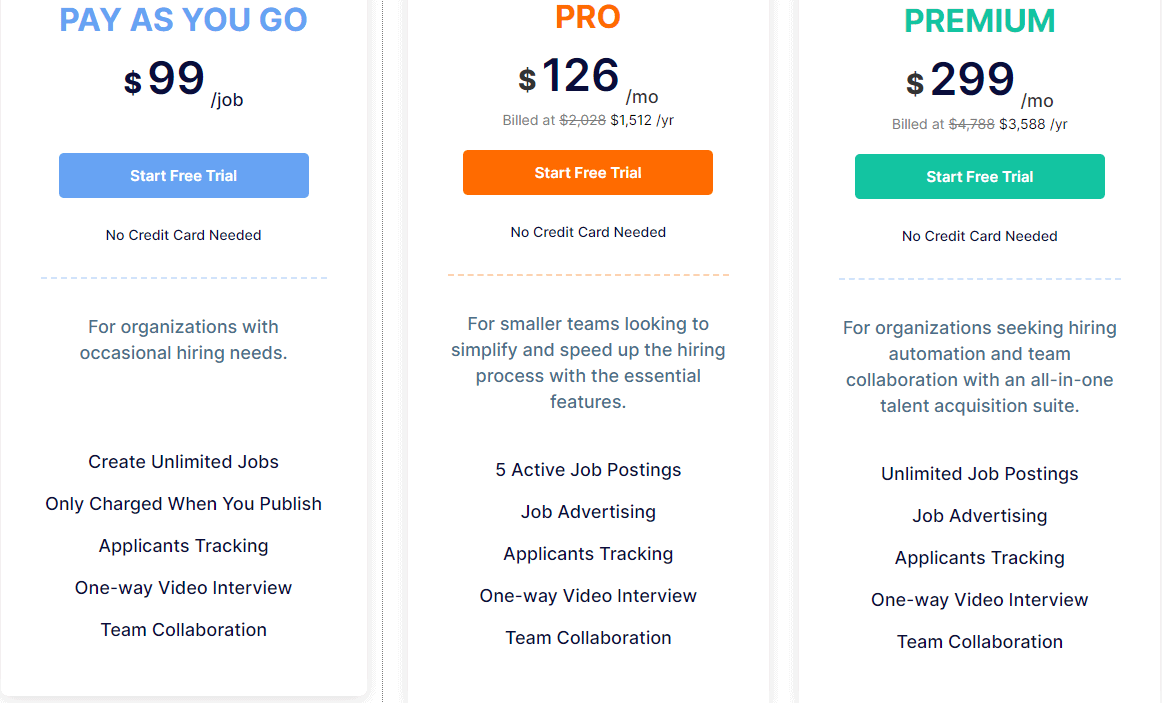Select Unlimited Job Postings feature
Viewport: 1162px width, 703px height.
(x=979, y=473)
